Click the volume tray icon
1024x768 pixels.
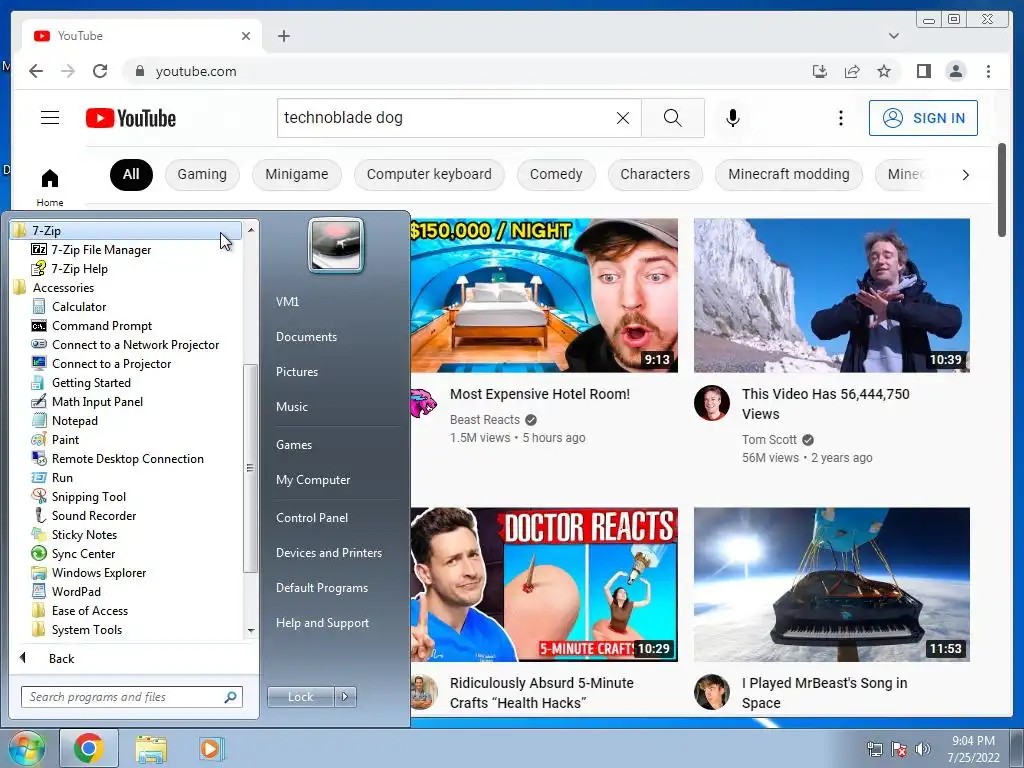point(922,749)
